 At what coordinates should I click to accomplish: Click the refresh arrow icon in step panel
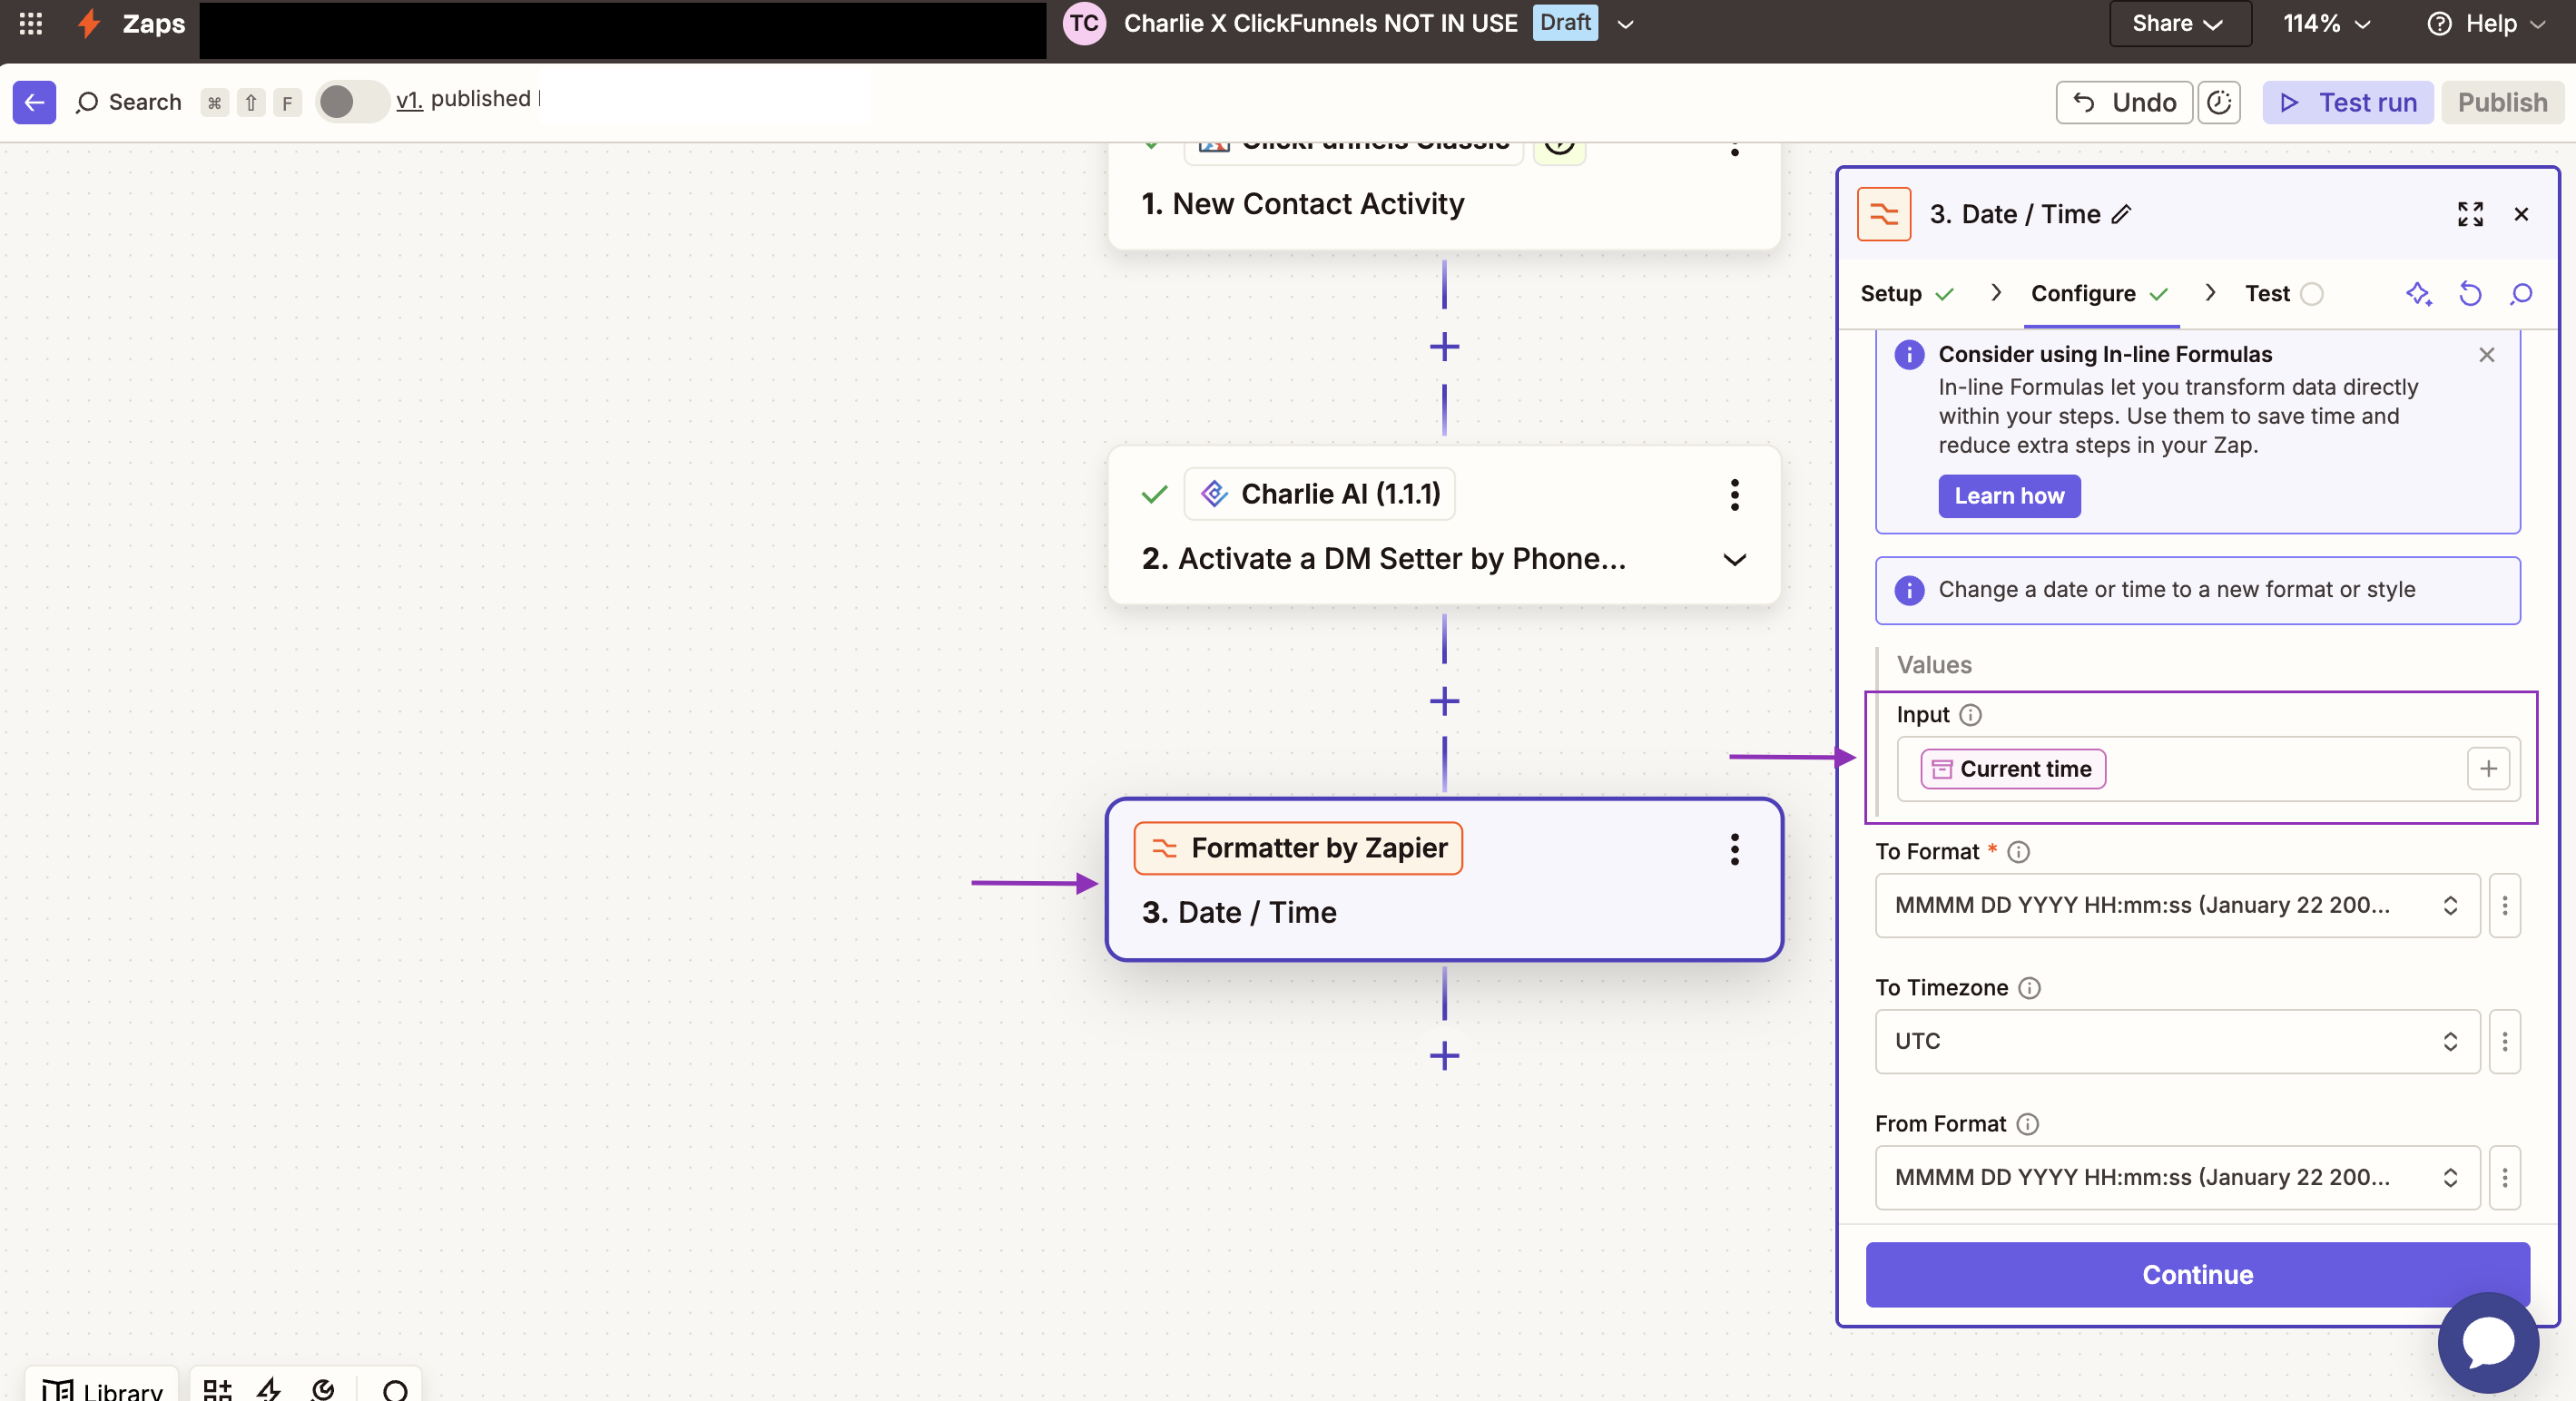2470,294
